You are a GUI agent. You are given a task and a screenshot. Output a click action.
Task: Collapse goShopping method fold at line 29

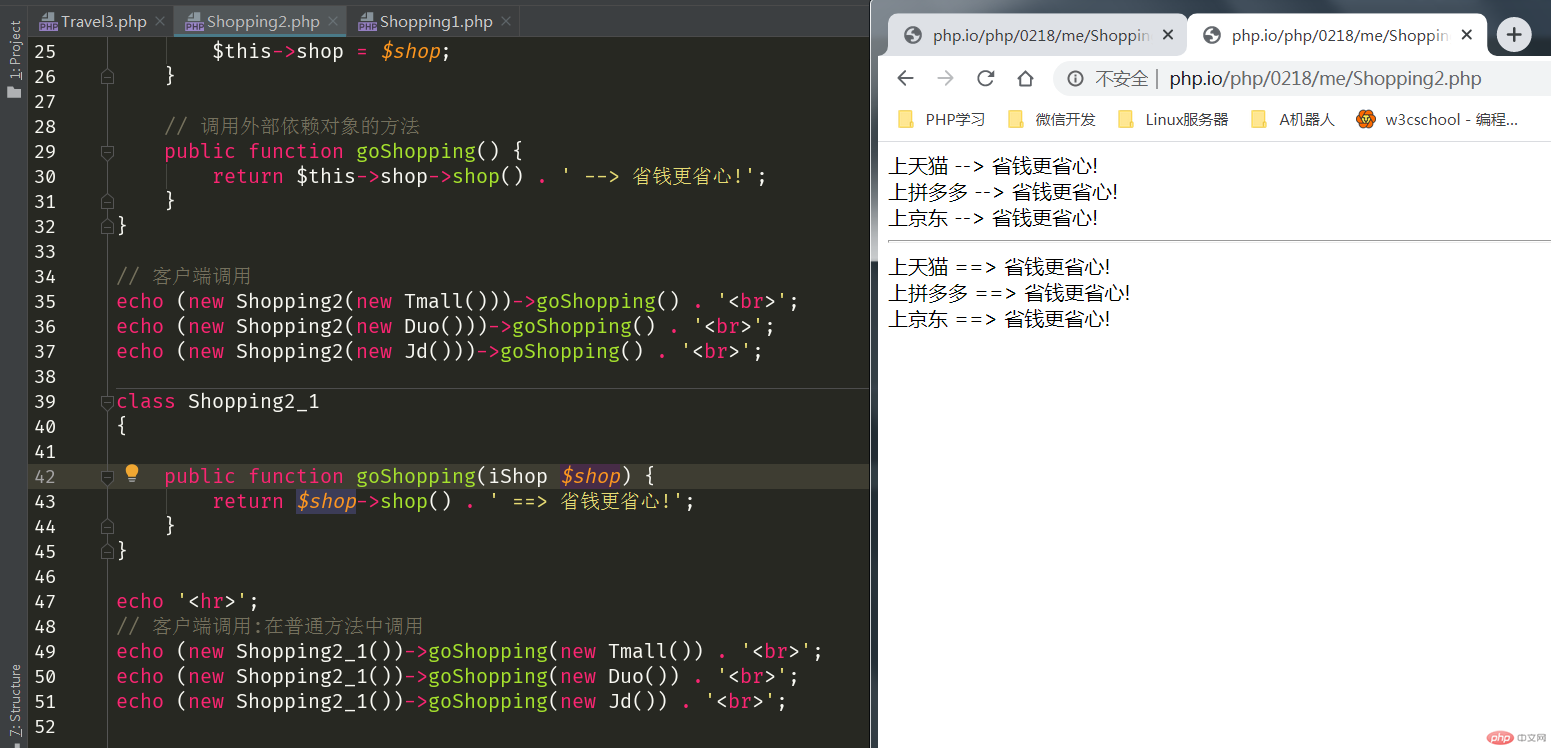107,151
